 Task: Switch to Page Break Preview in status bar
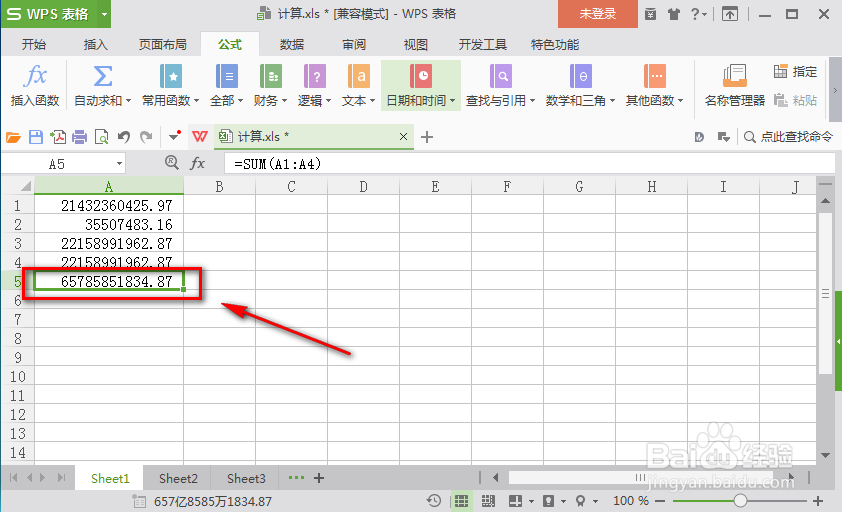point(488,501)
